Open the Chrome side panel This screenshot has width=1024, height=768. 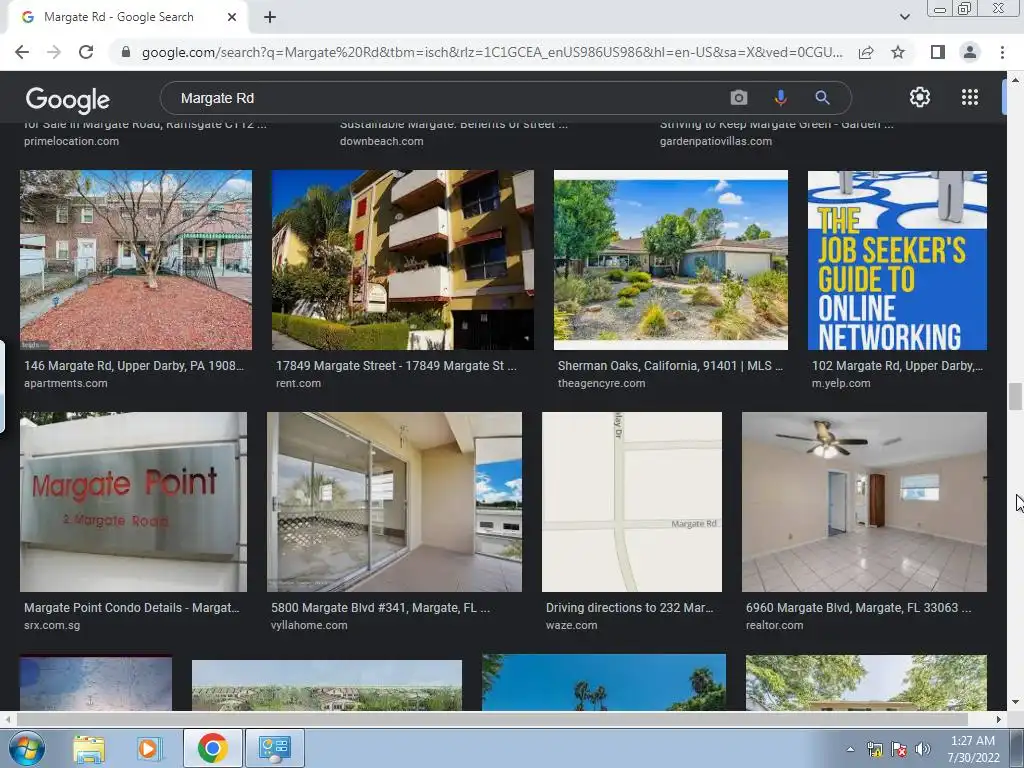tap(937, 52)
